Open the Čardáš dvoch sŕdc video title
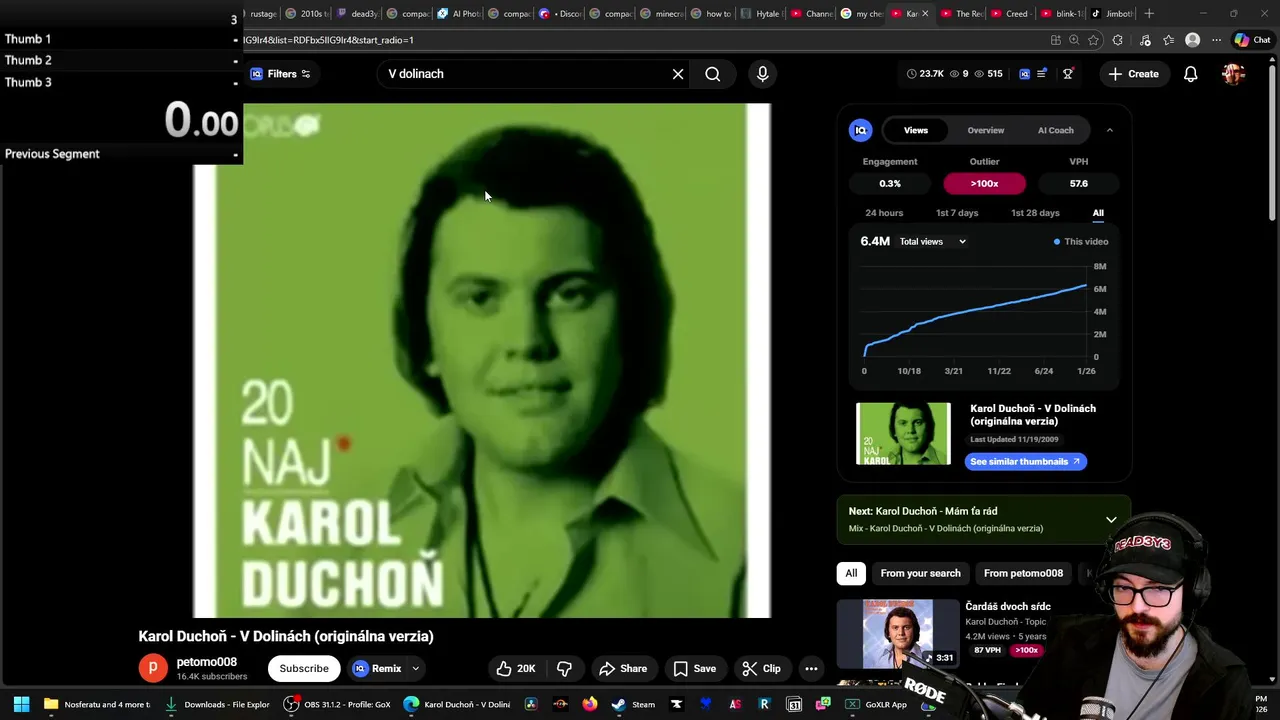Screen dimensions: 1280x720 point(1008,607)
